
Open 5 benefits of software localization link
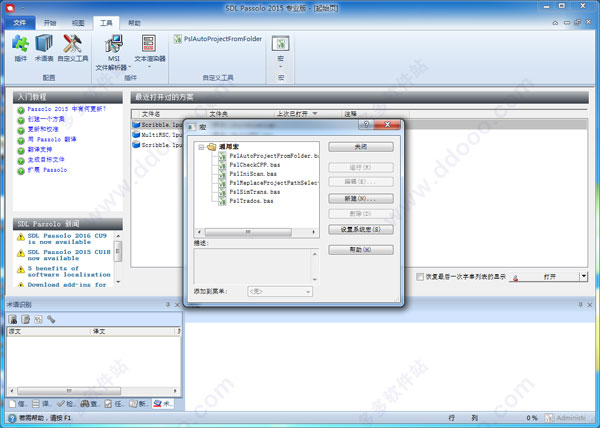(69, 271)
